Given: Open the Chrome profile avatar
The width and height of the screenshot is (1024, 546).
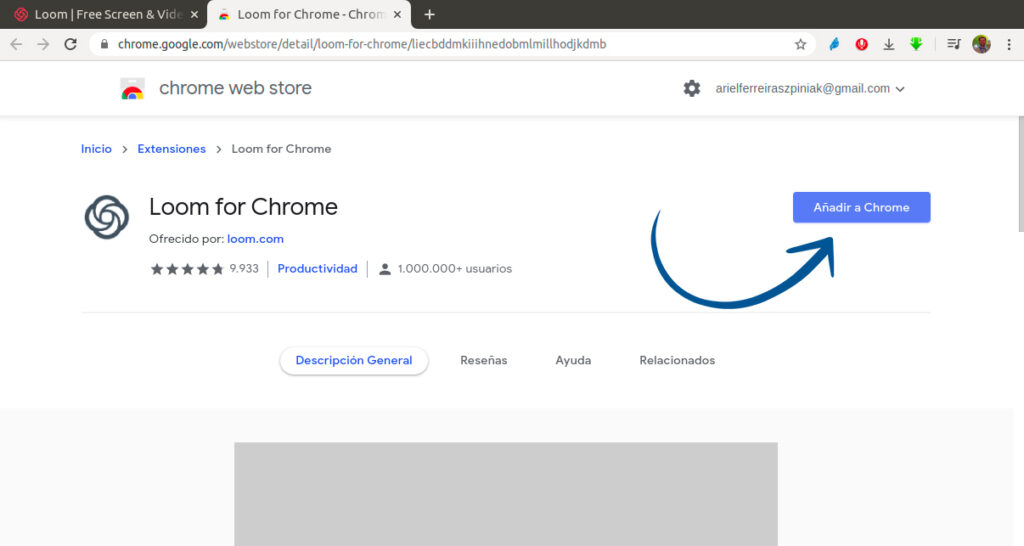Looking at the screenshot, I should [x=981, y=44].
